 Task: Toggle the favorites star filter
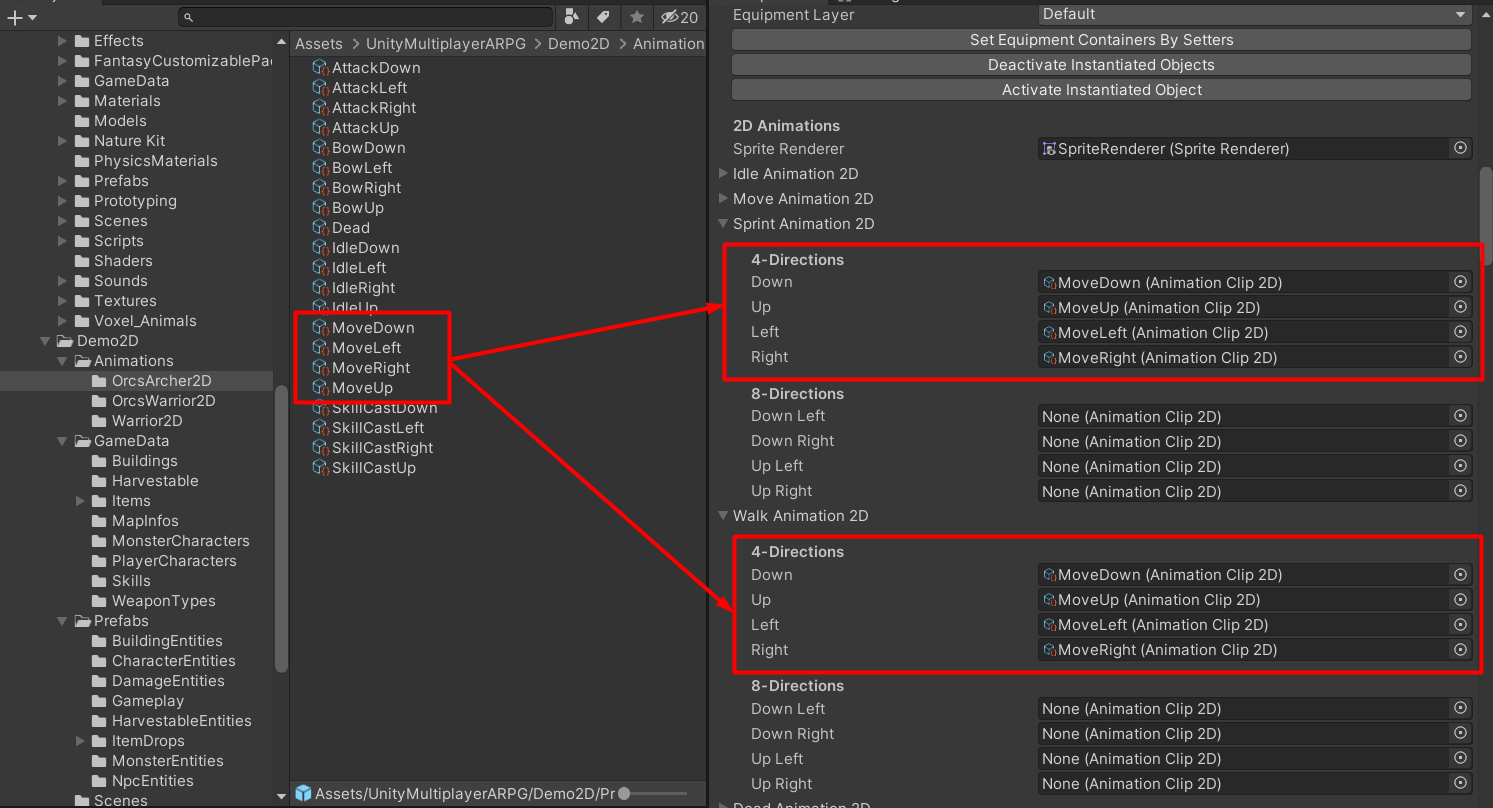point(636,17)
